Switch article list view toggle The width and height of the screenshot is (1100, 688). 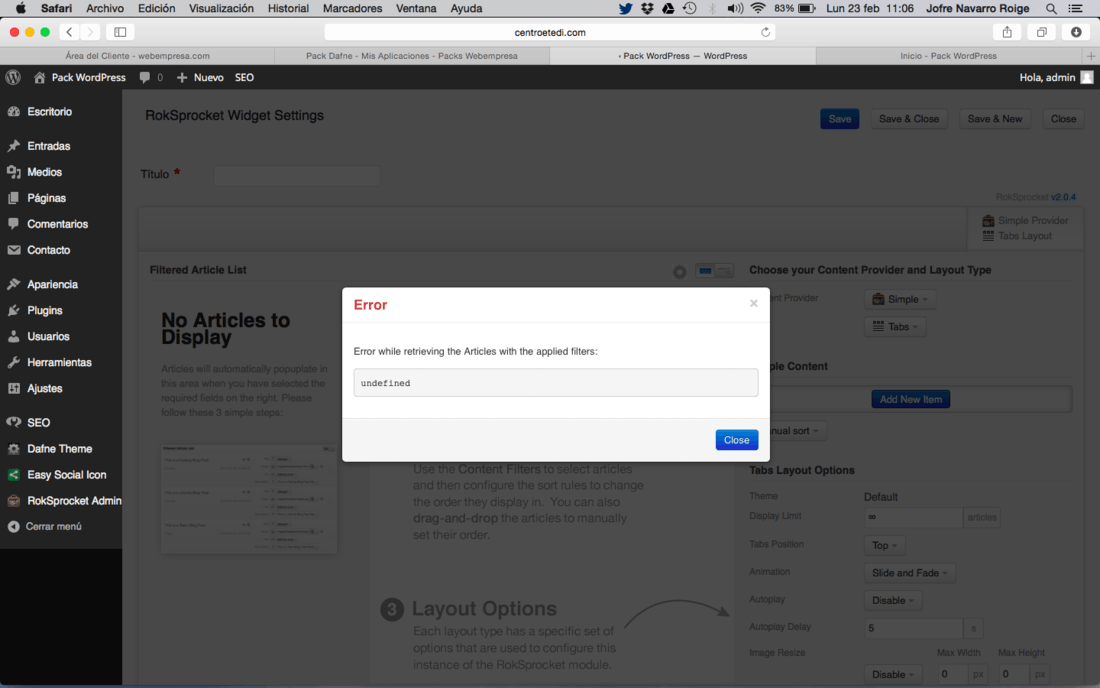714,271
